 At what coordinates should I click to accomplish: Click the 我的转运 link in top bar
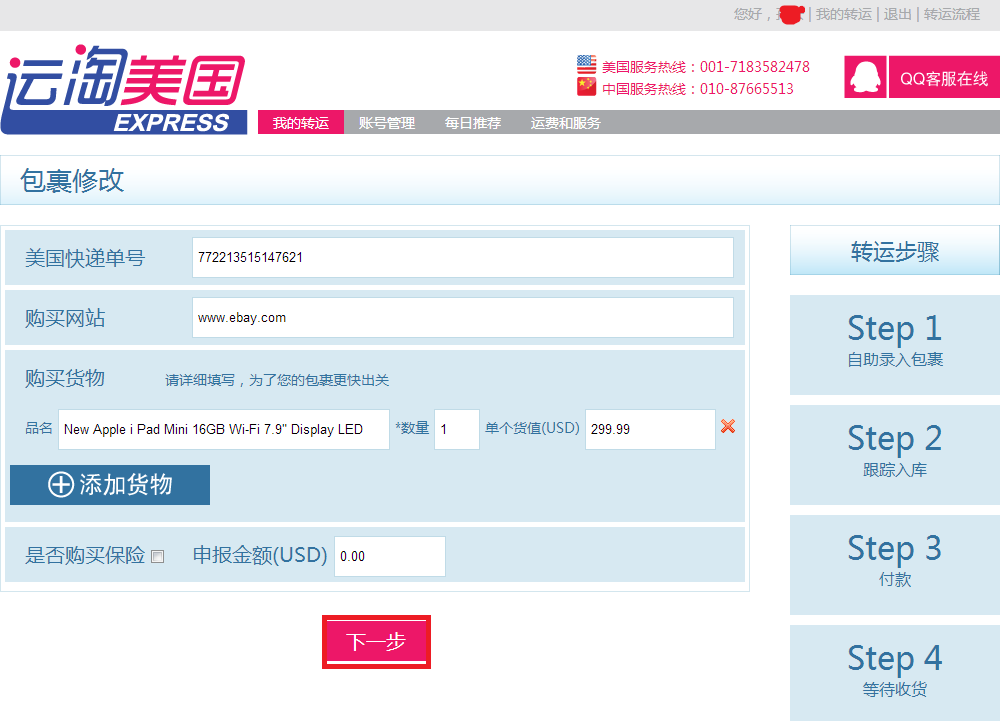pos(844,14)
